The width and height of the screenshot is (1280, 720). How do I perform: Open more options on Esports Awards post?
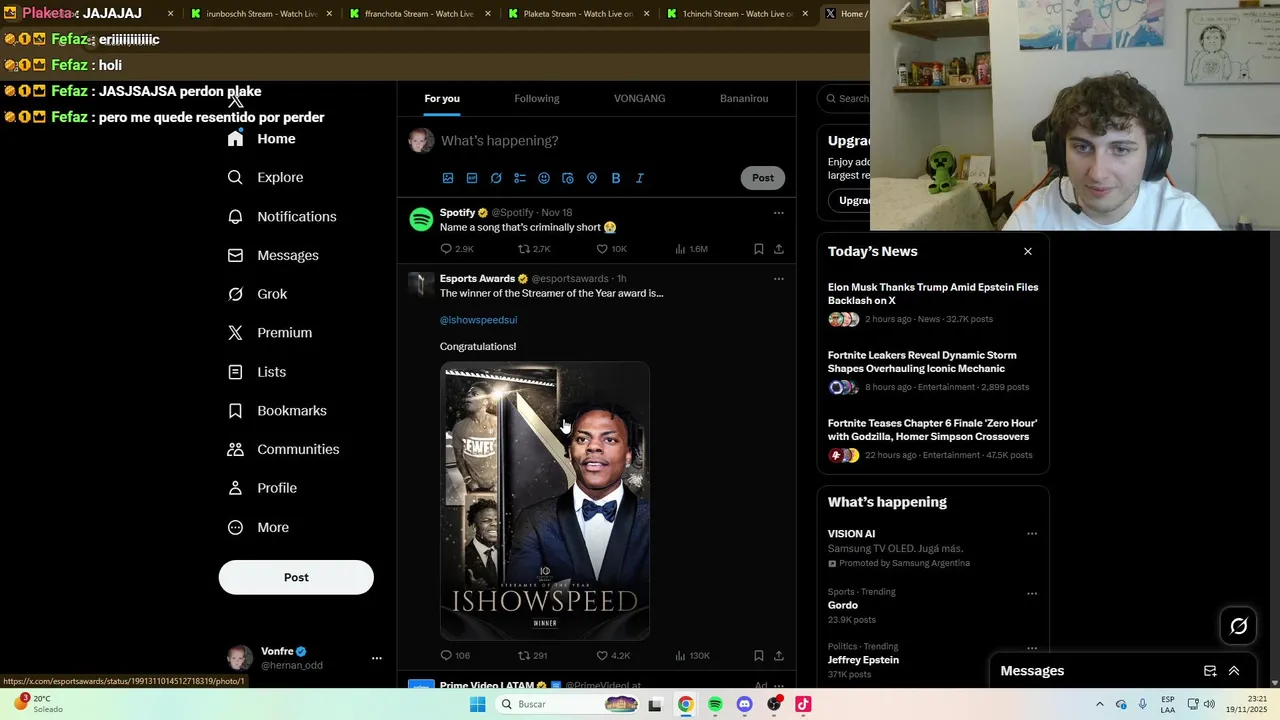[779, 279]
